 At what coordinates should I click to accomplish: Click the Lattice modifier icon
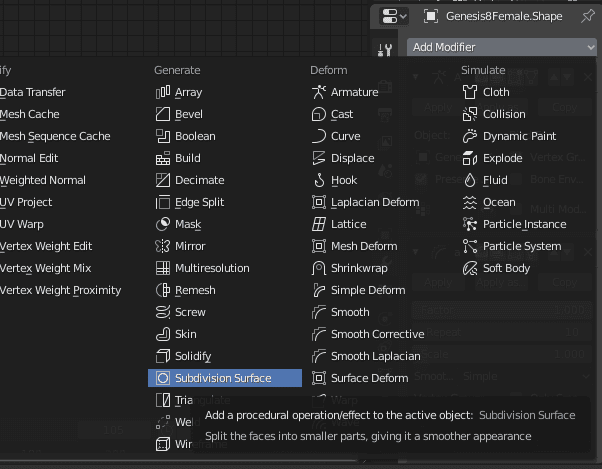pos(319,224)
